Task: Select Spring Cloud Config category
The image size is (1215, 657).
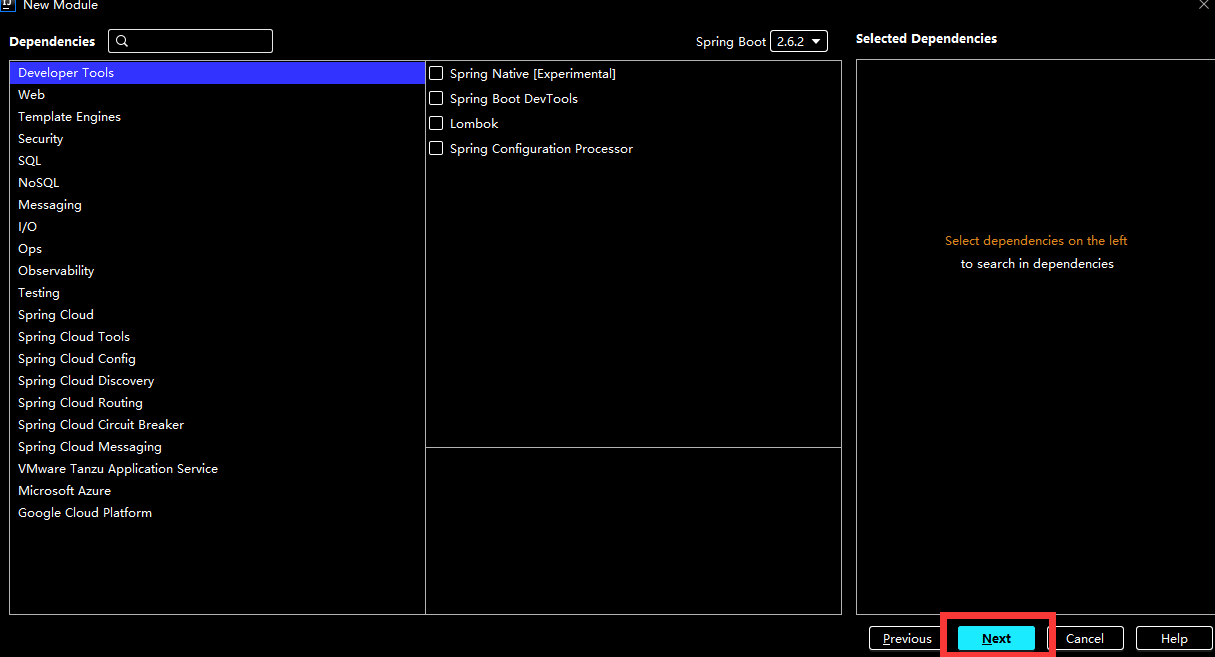Action: (217, 359)
